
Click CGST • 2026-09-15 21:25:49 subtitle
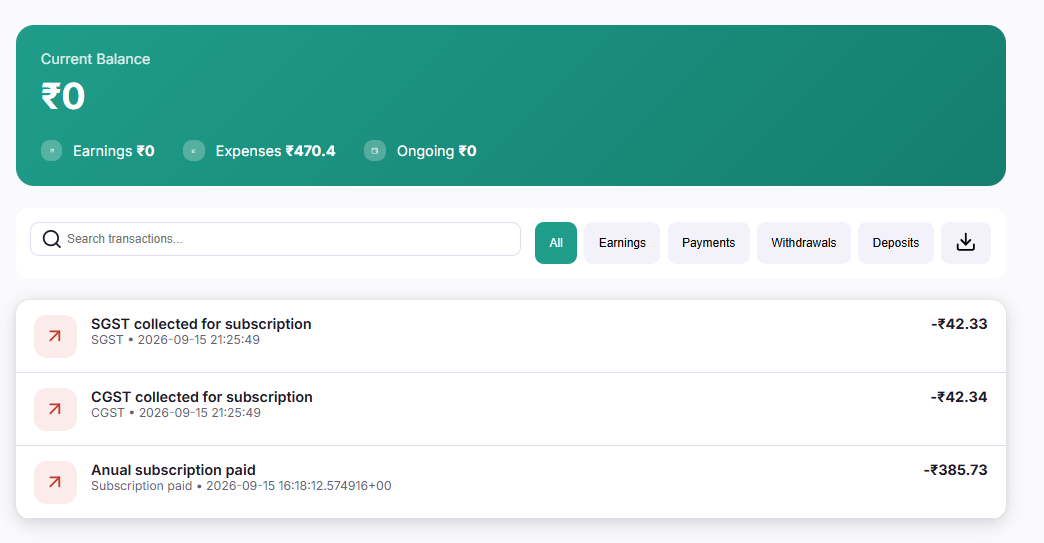coord(176,413)
